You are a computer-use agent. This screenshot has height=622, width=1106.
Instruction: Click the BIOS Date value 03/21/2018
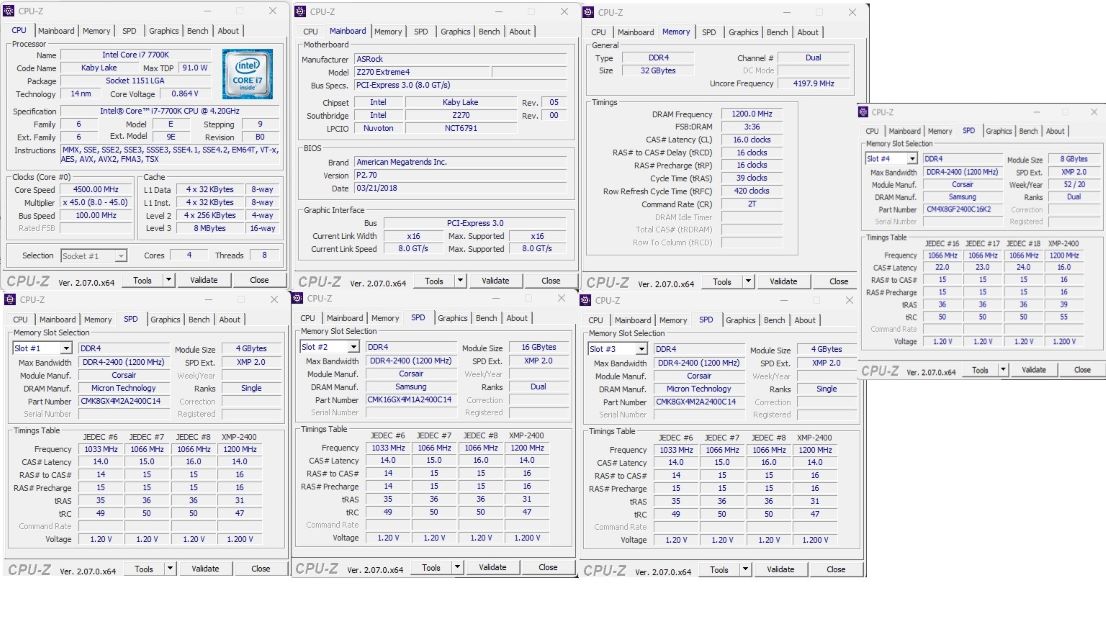click(462, 188)
